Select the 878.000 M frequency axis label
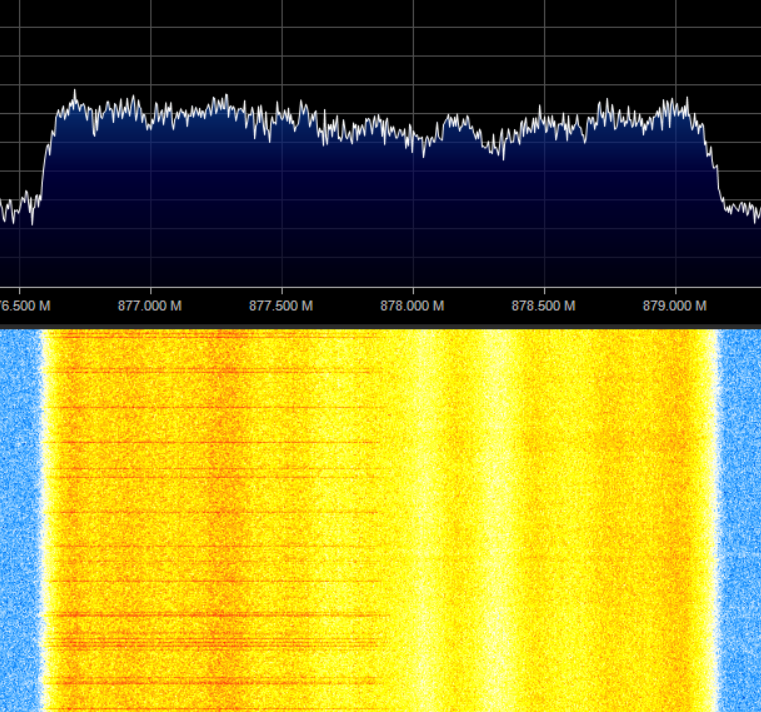This screenshot has height=712, width=761. [x=412, y=305]
